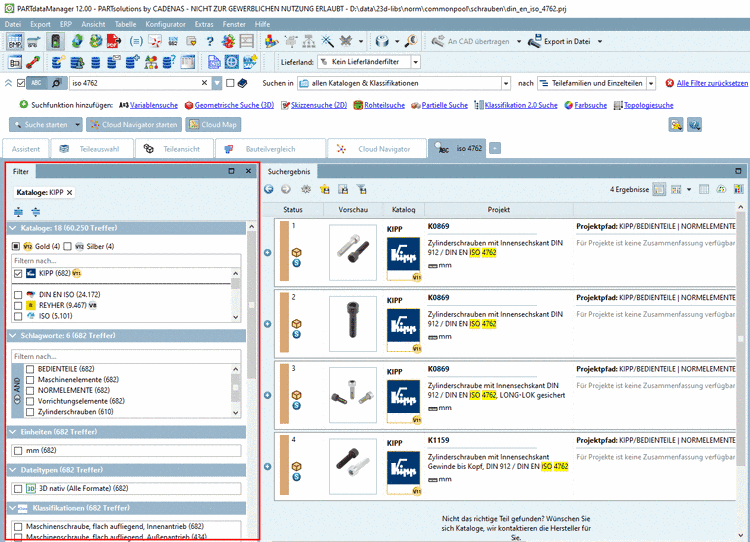Open search field history dropdown arrow

click(x=217, y=83)
